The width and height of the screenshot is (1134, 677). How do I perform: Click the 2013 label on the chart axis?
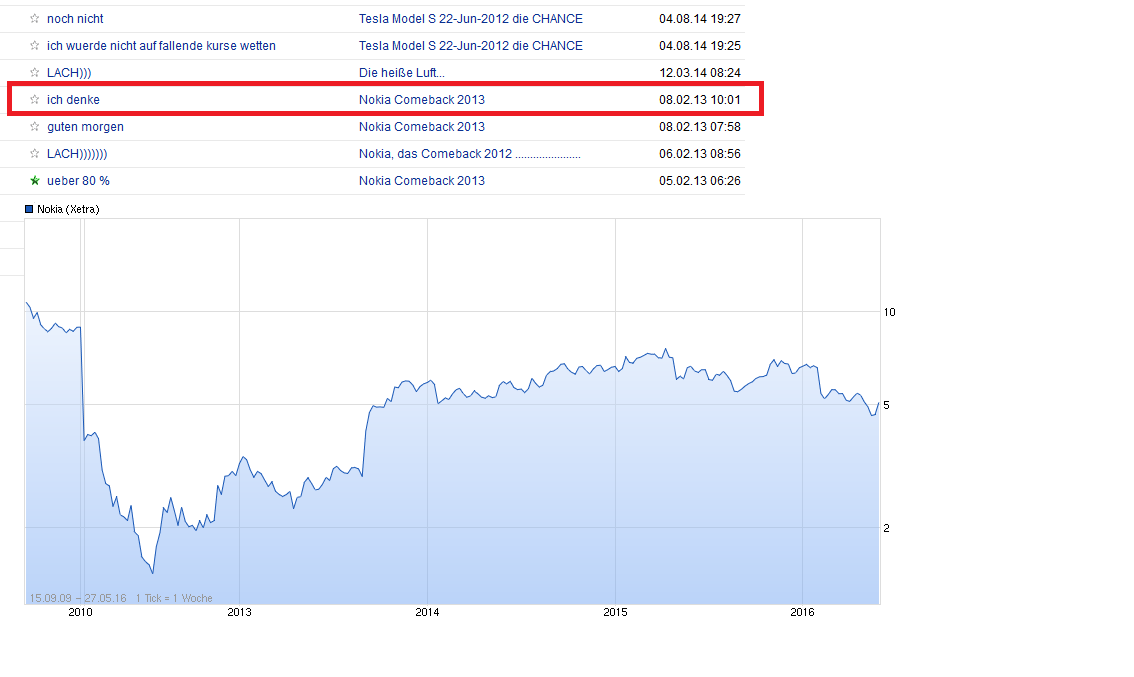pos(239,612)
